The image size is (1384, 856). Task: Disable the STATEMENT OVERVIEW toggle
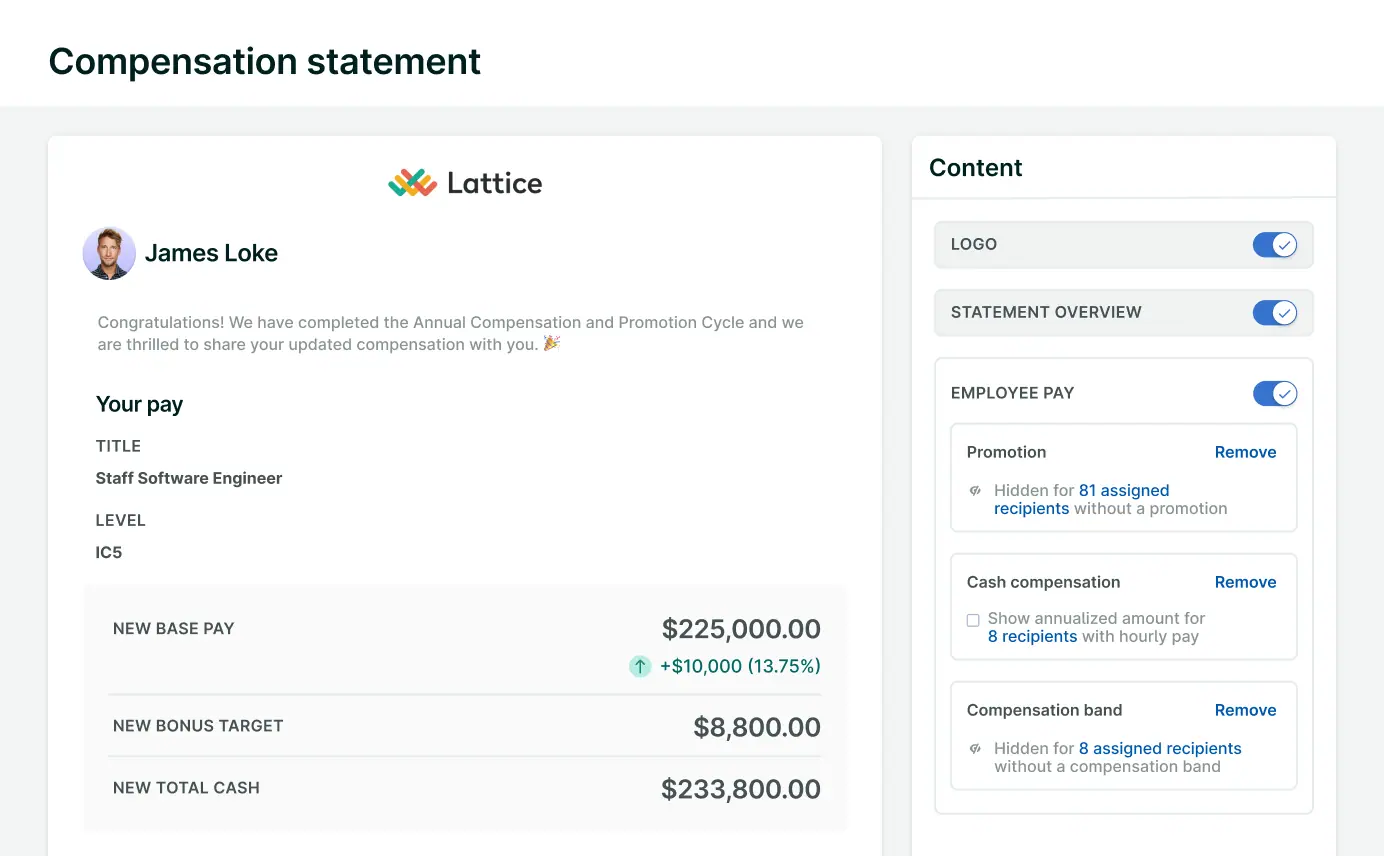click(1274, 313)
